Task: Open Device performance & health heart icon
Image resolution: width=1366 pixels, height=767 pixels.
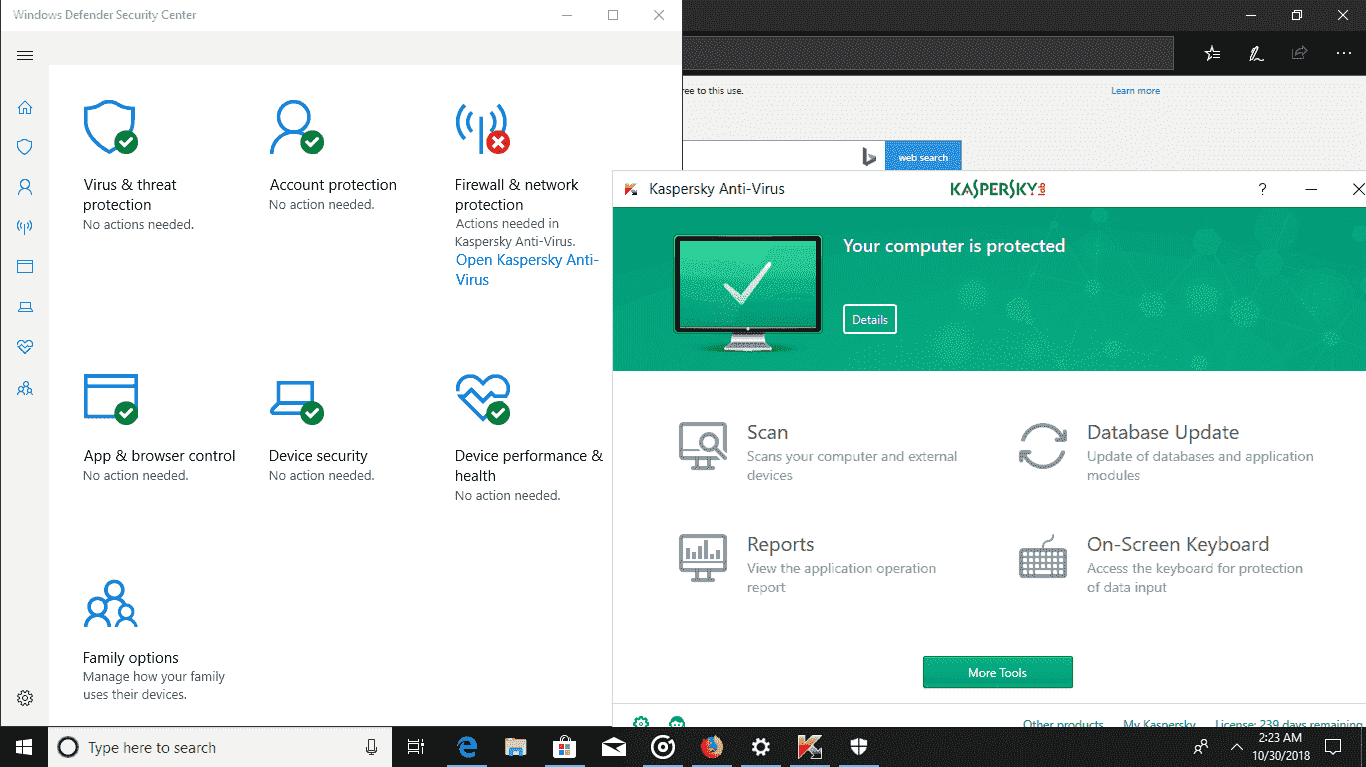Action: 482,398
